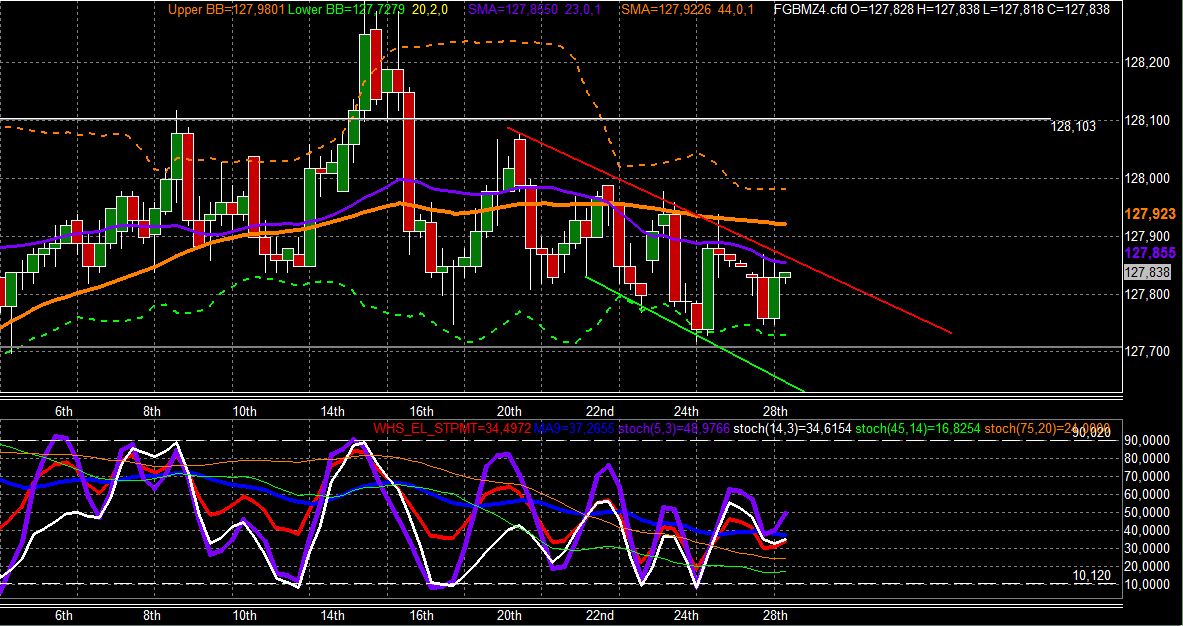The image size is (1183, 626).
Task: Click the 8th date label under price chart
Action: [x=152, y=411]
